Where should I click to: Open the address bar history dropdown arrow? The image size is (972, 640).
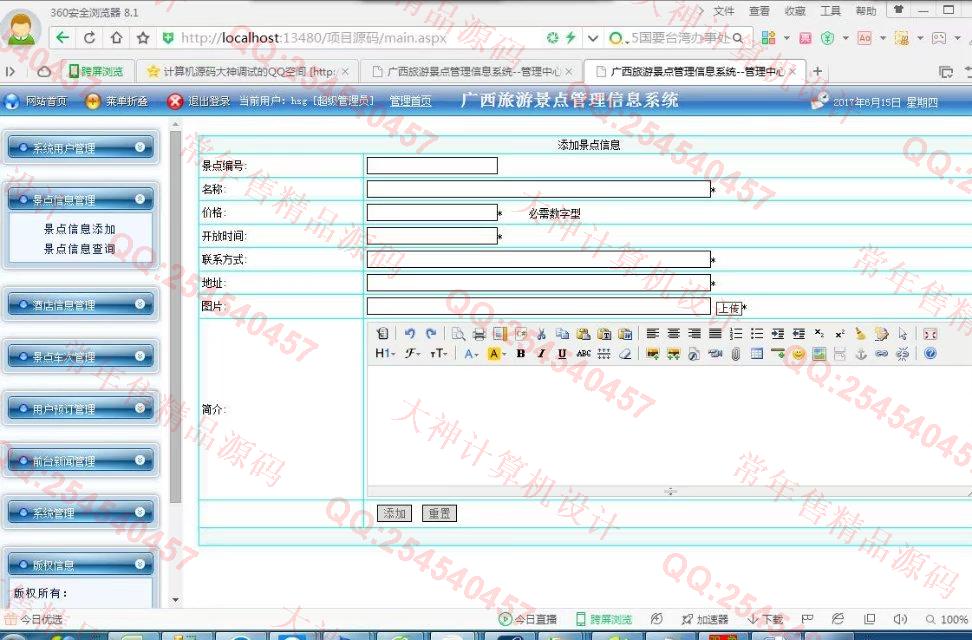593,38
